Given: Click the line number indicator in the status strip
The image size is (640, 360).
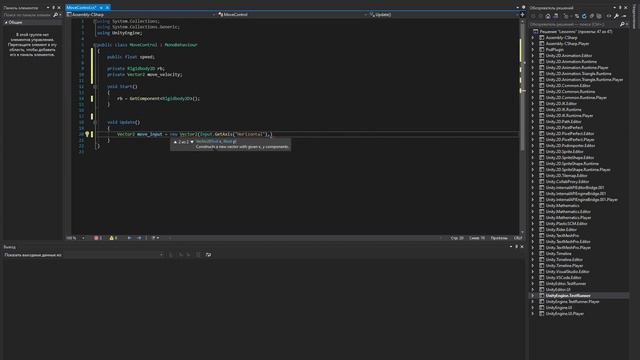Looking at the screenshot, I should click(457, 238).
